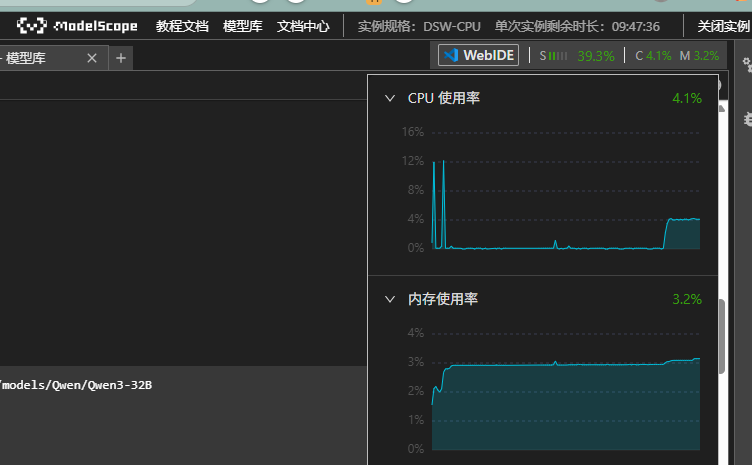Click the ModelScope logo
Viewport: 752px width, 465px height.
(x=77, y=25)
